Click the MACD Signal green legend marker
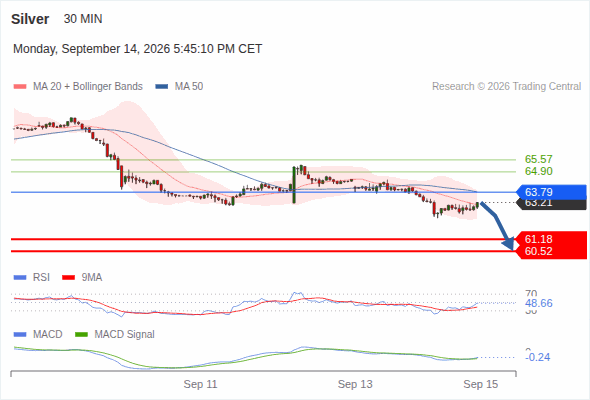Image resolution: width=590 pixels, height=400 pixels. [82, 335]
